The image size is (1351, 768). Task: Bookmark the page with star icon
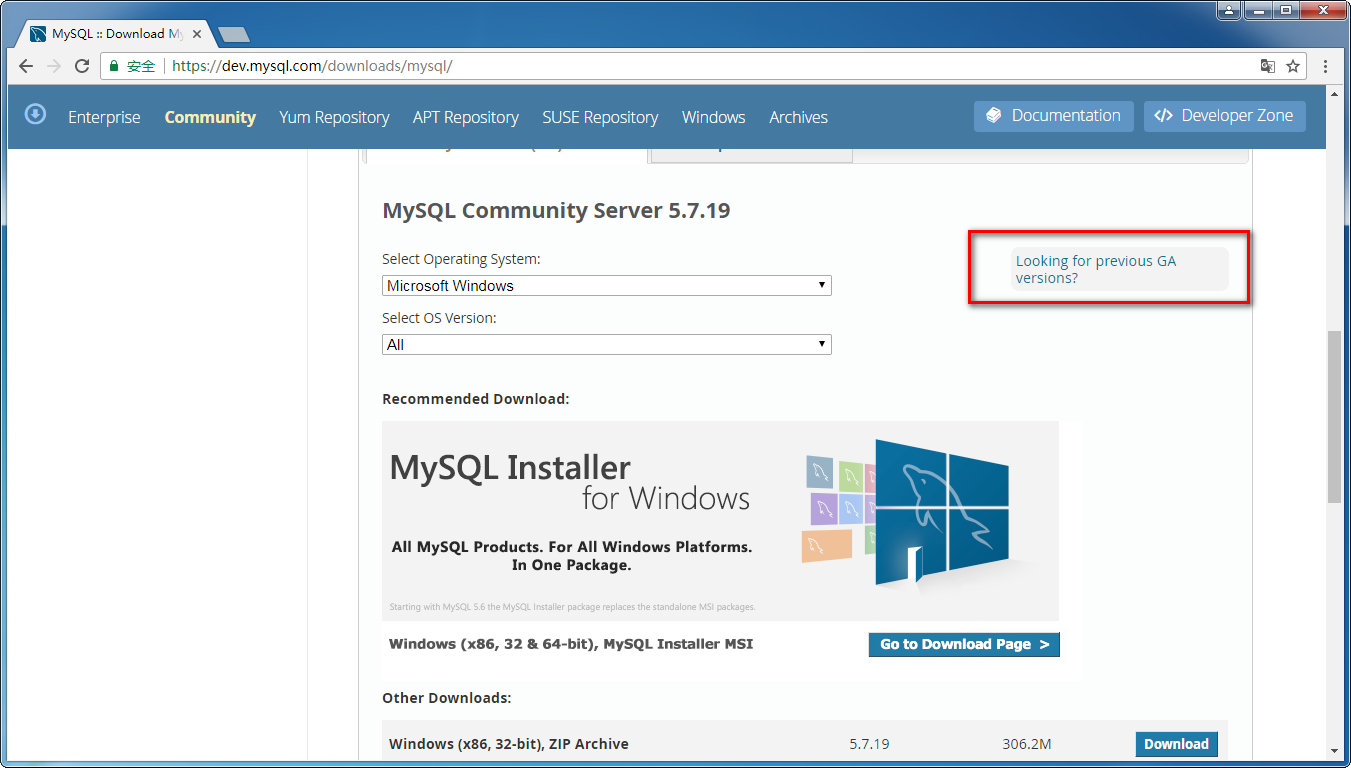[x=1293, y=66]
